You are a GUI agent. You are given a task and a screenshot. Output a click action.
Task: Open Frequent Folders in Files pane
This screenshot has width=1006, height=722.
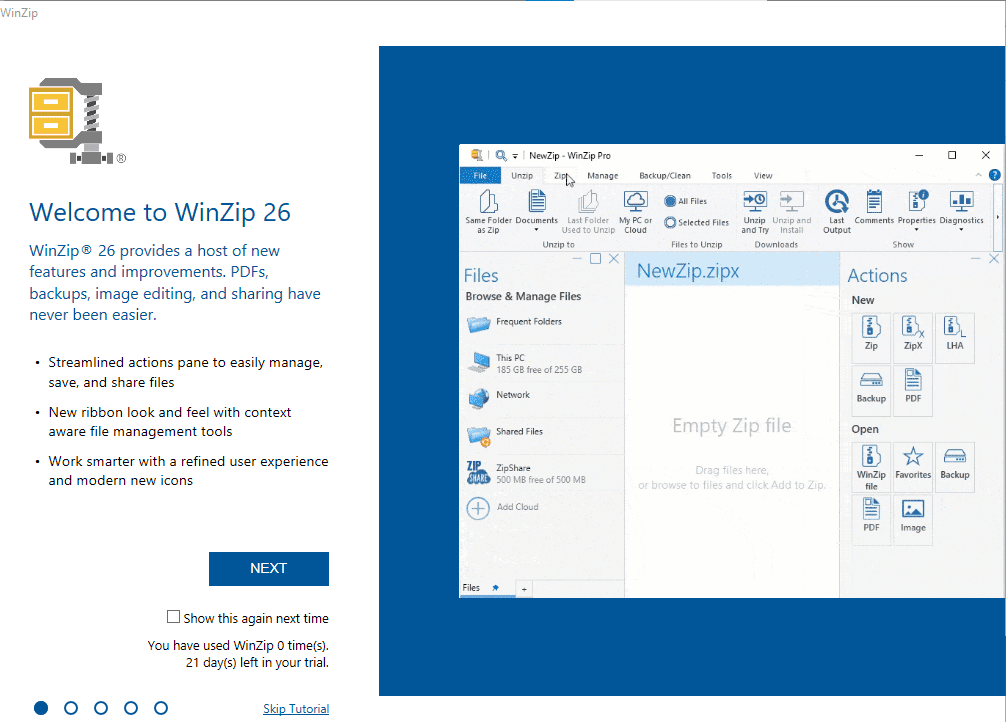pos(542,323)
